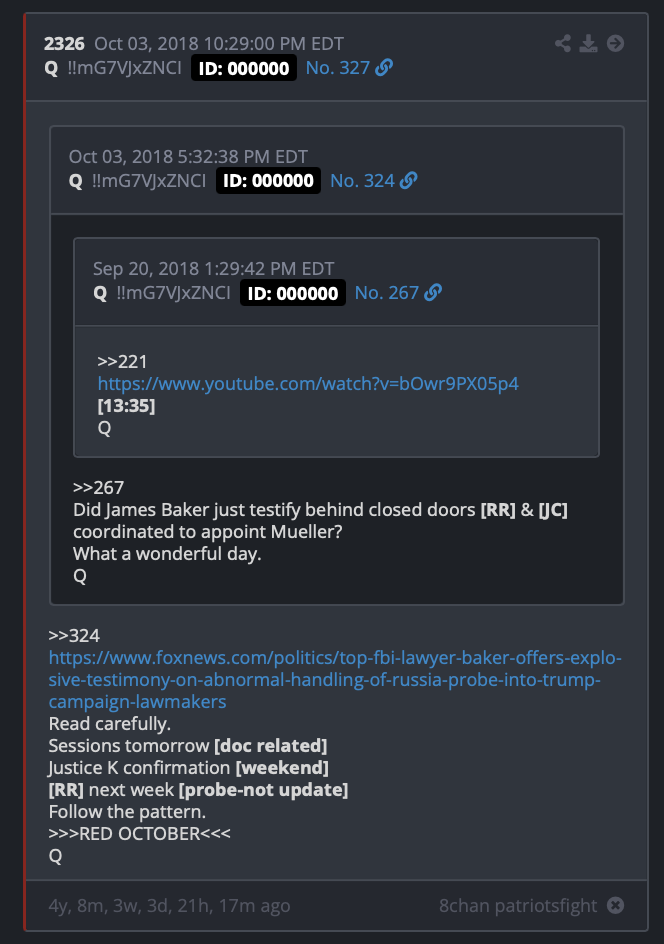Viewport: 664px width, 944px height.
Task: Open the No. 267 post link
Action: point(386,293)
